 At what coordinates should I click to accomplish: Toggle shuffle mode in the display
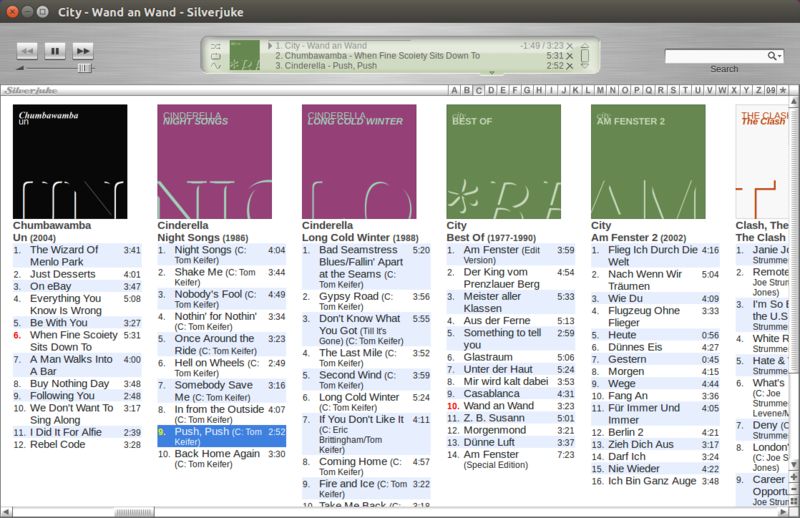point(216,46)
